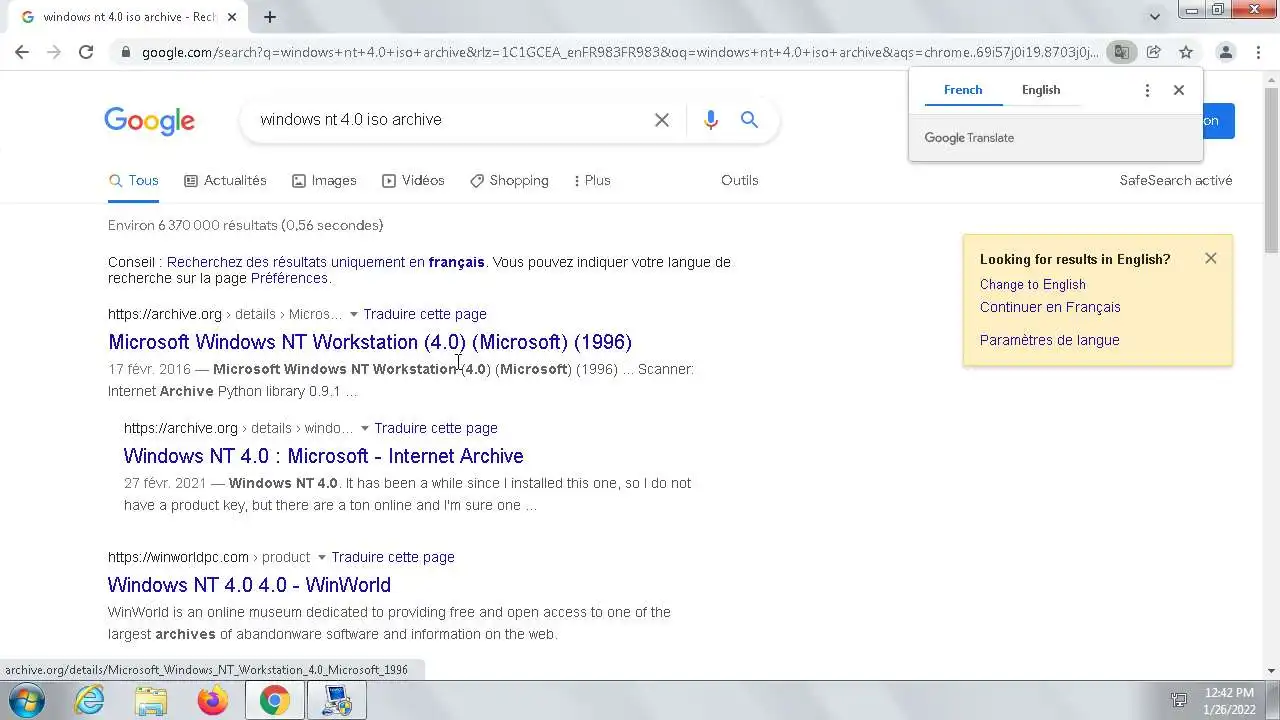Open a new browser tab
Viewport: 1280px width, 720px height.
(270, 17)
